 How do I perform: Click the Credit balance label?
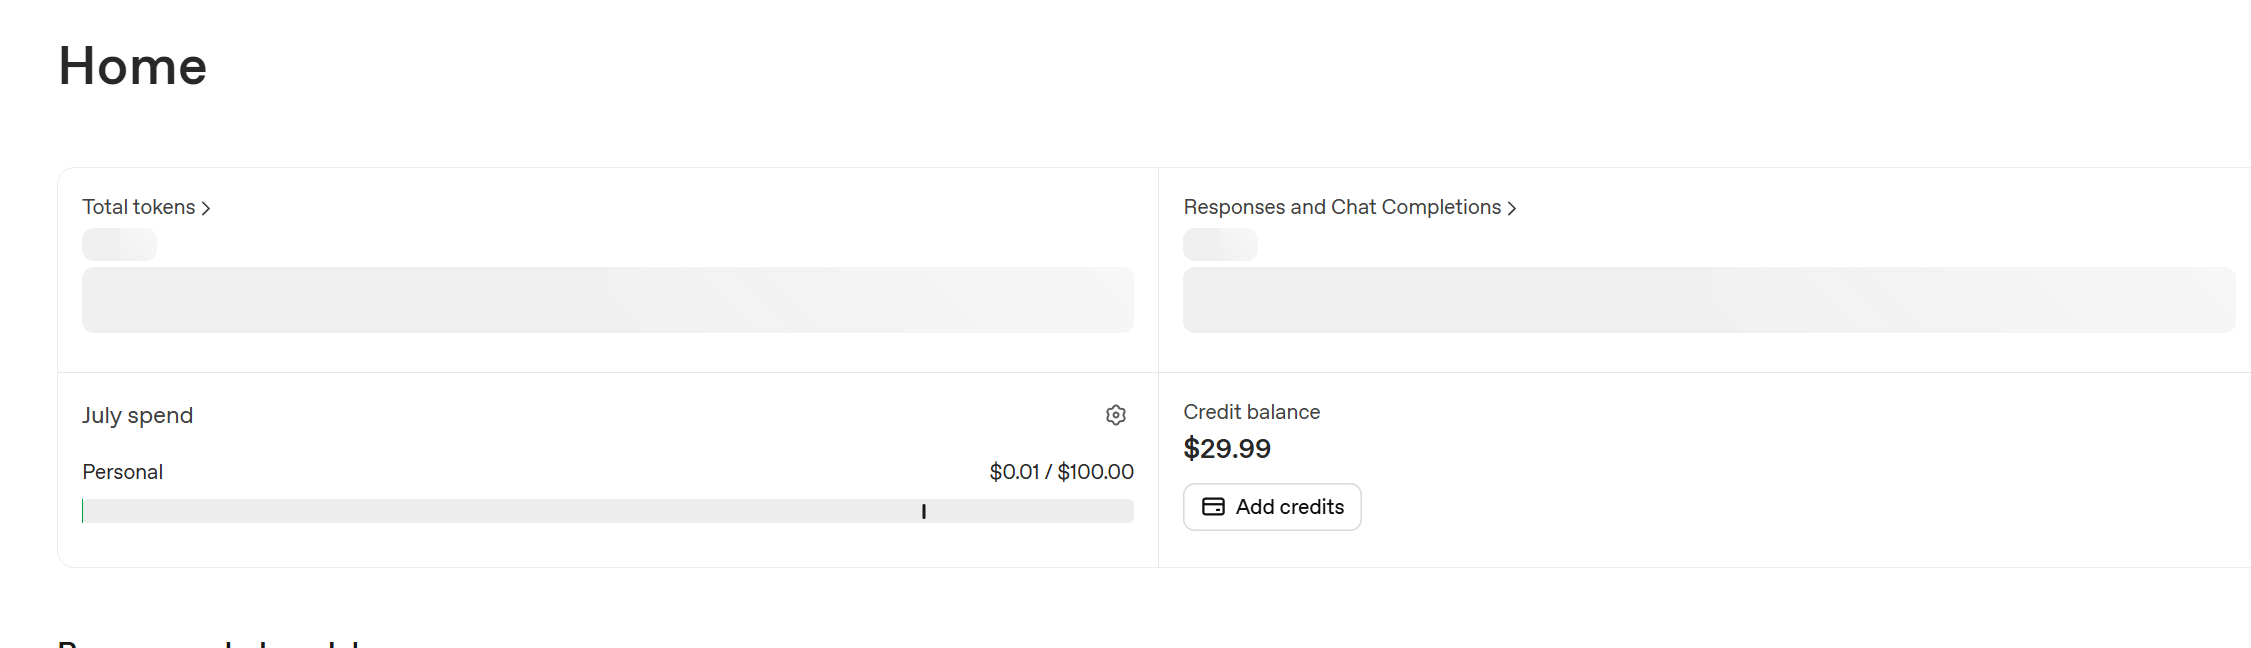1251,412
